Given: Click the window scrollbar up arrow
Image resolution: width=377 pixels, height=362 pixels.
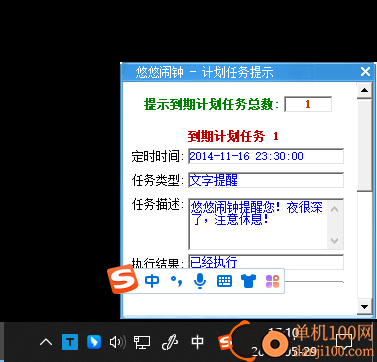Looking at the screenshot, I should 365,90.
